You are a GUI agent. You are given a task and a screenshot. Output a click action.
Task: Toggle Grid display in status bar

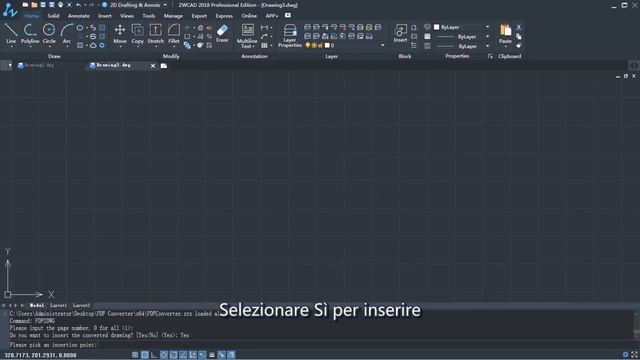(144, 355)
